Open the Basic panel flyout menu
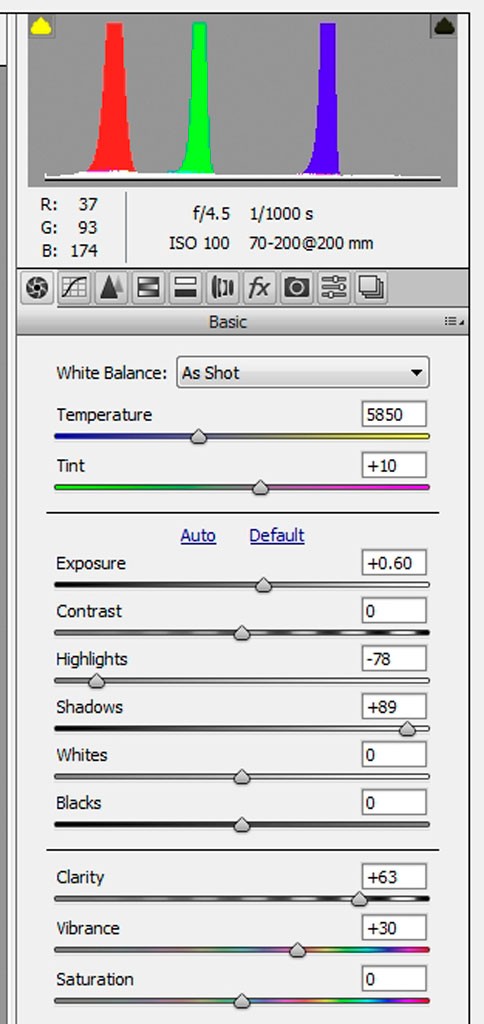Viewport: 484px width, 1024px height. tap(455, 321)
